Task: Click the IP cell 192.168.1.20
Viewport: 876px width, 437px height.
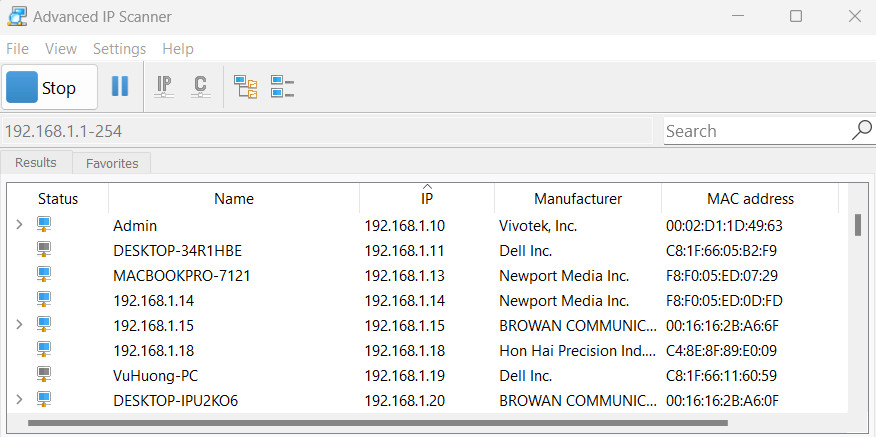Action: point(404,401)
